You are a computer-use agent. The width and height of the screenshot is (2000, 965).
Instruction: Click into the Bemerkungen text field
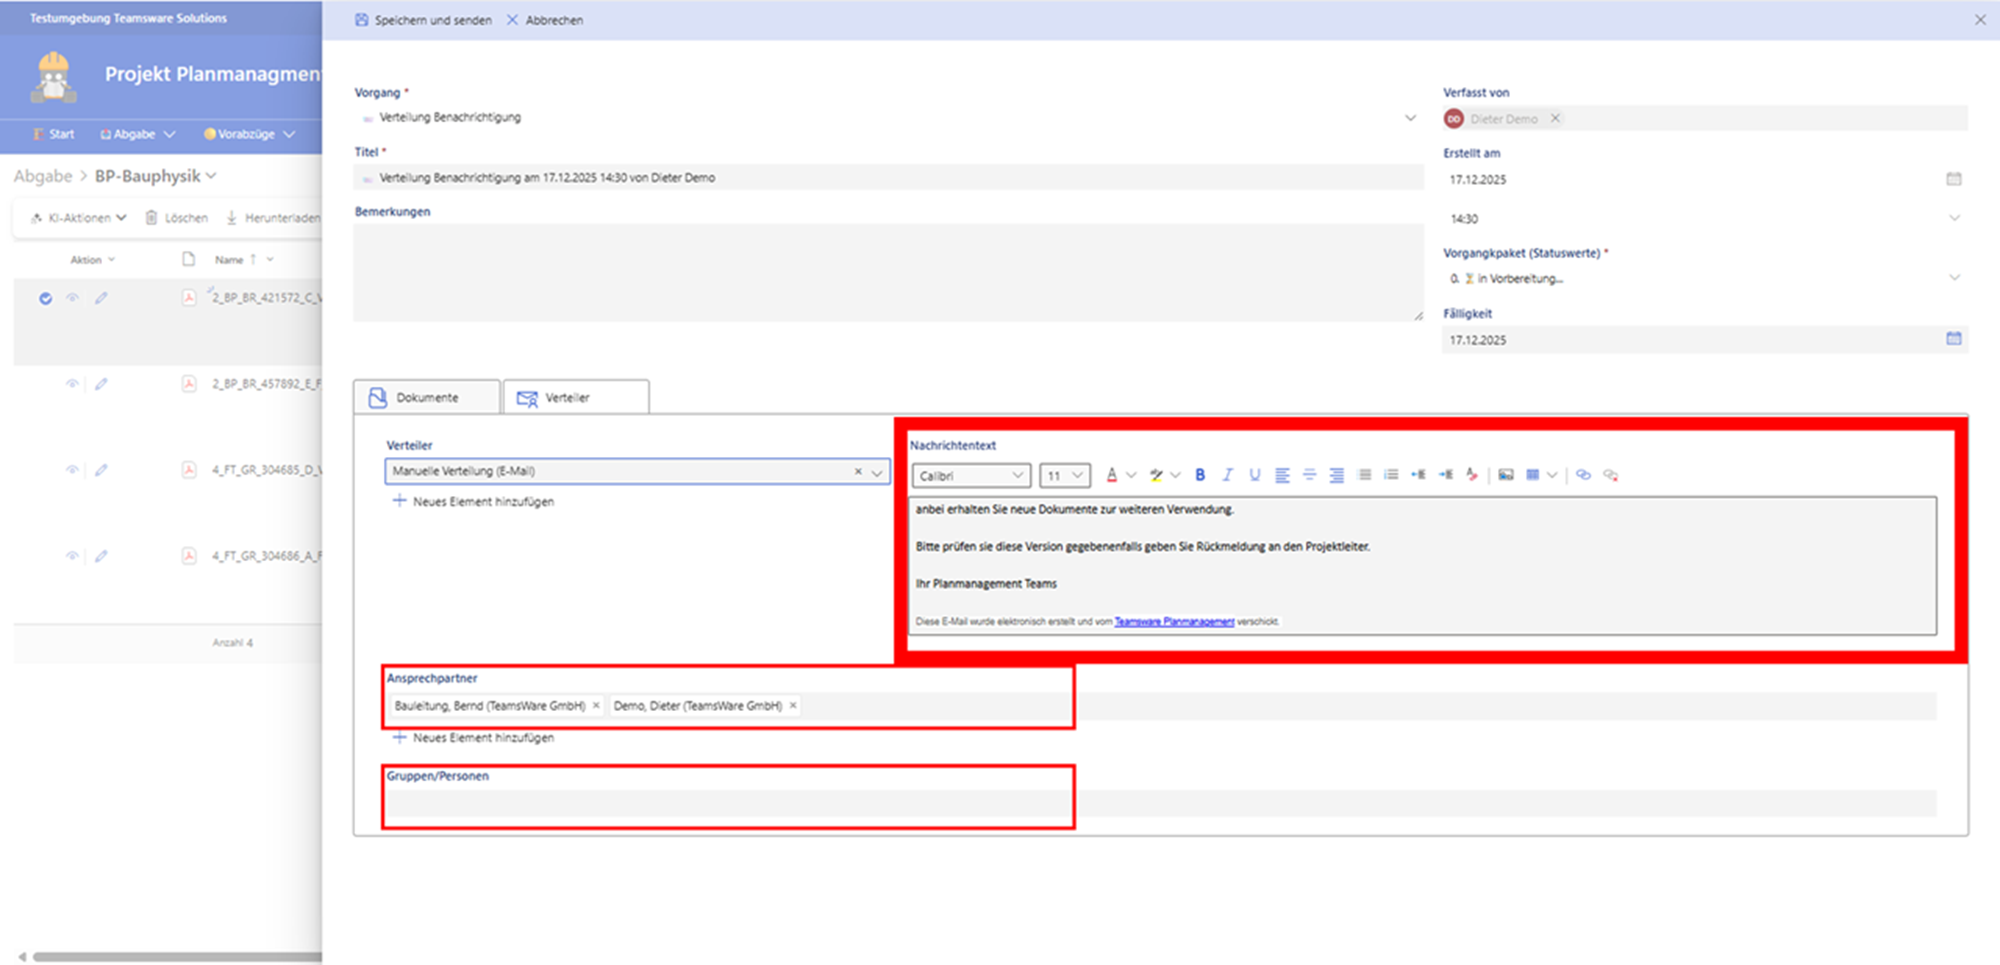(x=887, y=272)
